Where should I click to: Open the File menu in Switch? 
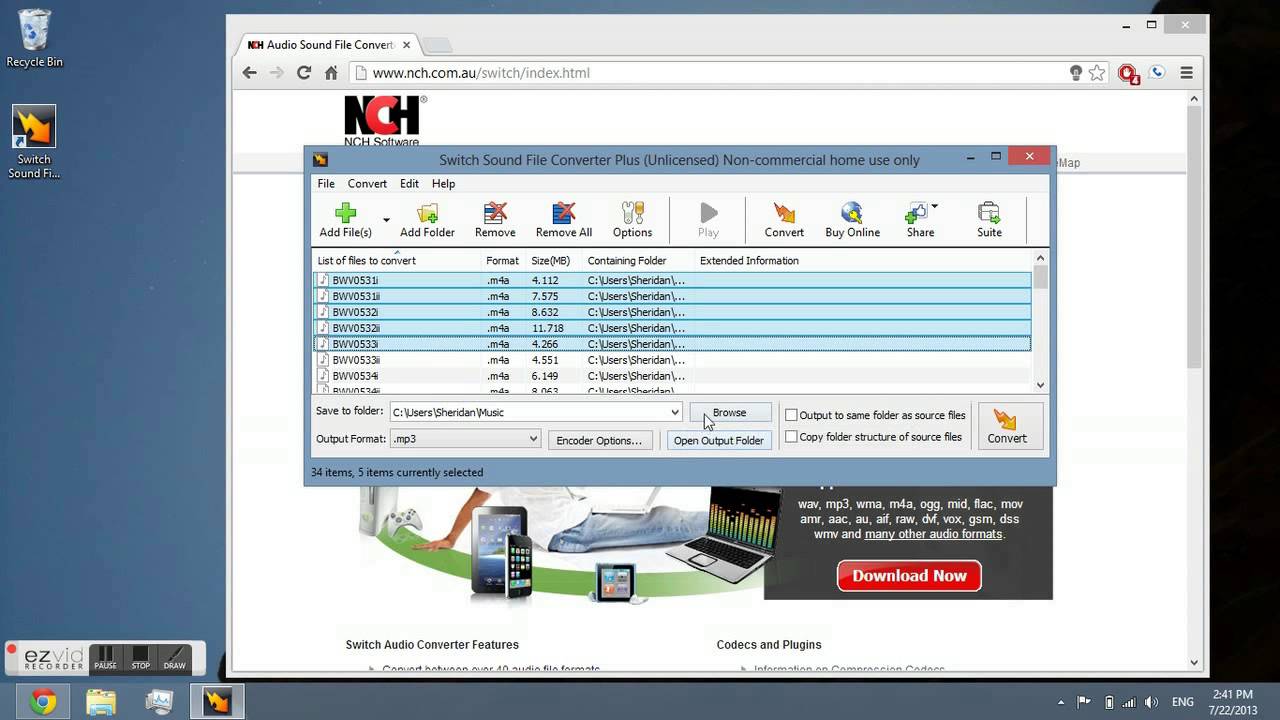[326, 184]
